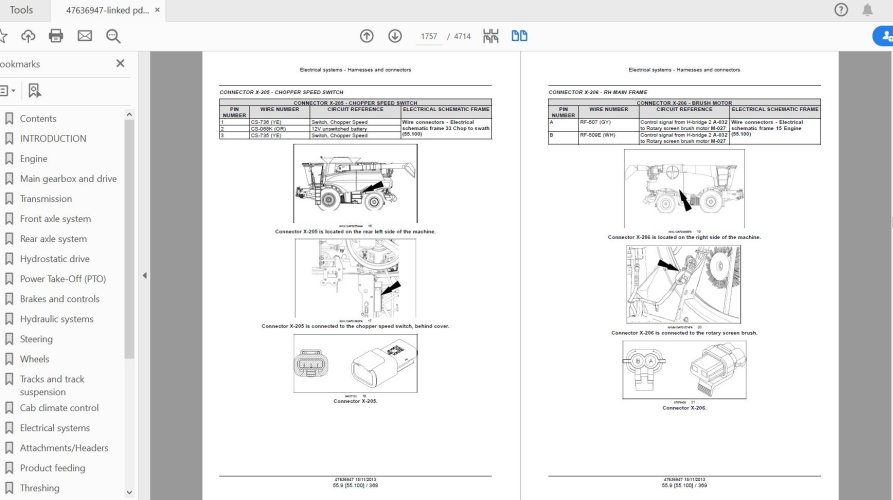The width and height of the screenshot is (893, 500).
Task: Go to the next page arrow
Action: pyautogui.click(x=395, y=36)
